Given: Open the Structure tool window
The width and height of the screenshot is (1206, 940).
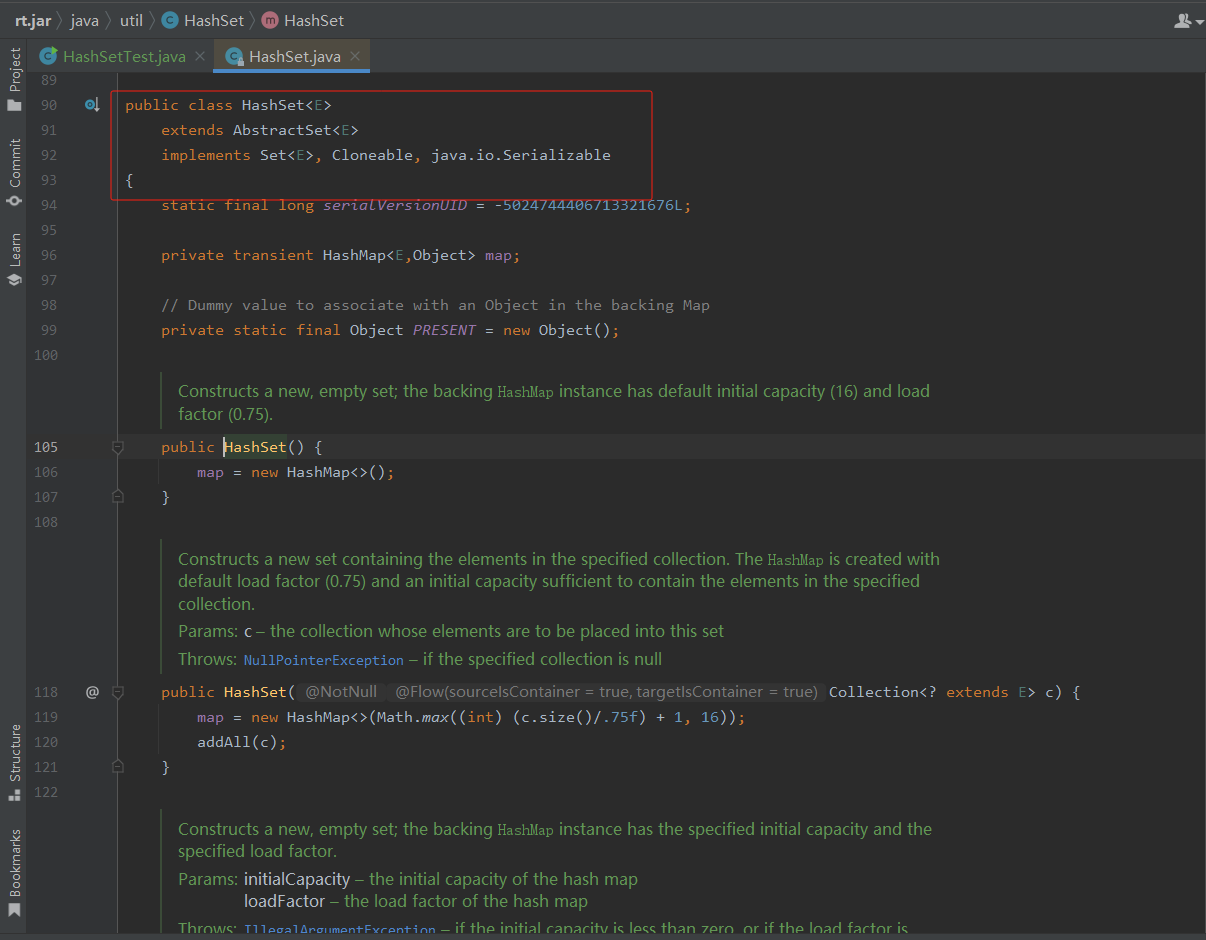Looking at the screenshot, I should [x=14, y=763].
